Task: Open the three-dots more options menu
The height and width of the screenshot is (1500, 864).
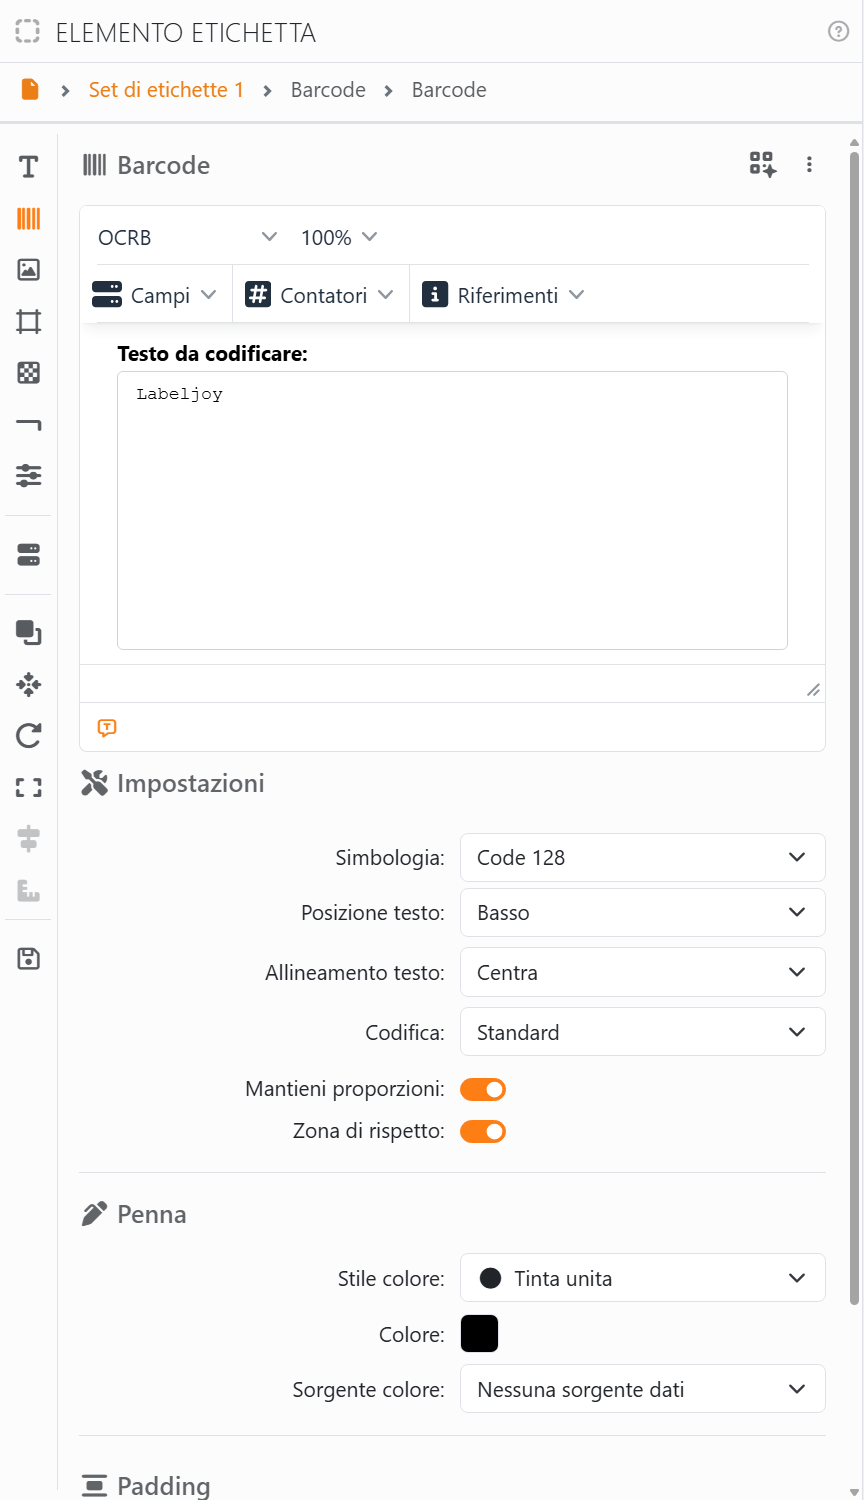Action: (809, 165)
